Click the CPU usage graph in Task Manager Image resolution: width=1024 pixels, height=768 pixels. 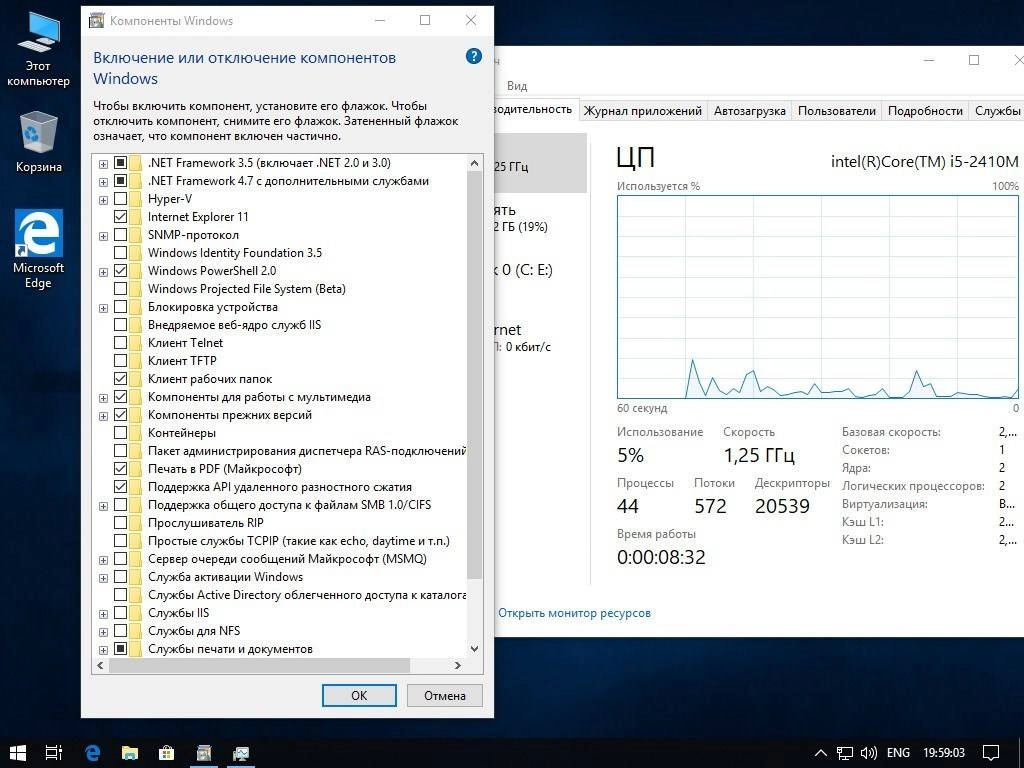tap(818, 297)
